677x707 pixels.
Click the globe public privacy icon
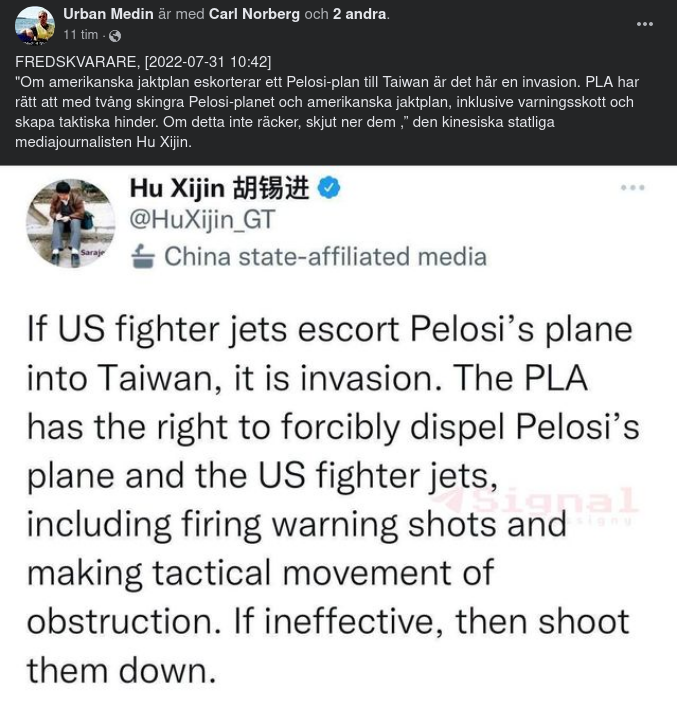(115, 35)
